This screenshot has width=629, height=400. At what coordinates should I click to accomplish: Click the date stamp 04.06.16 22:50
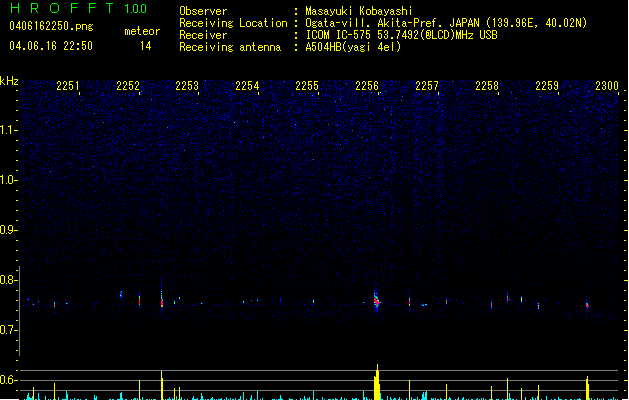(51, 46)
